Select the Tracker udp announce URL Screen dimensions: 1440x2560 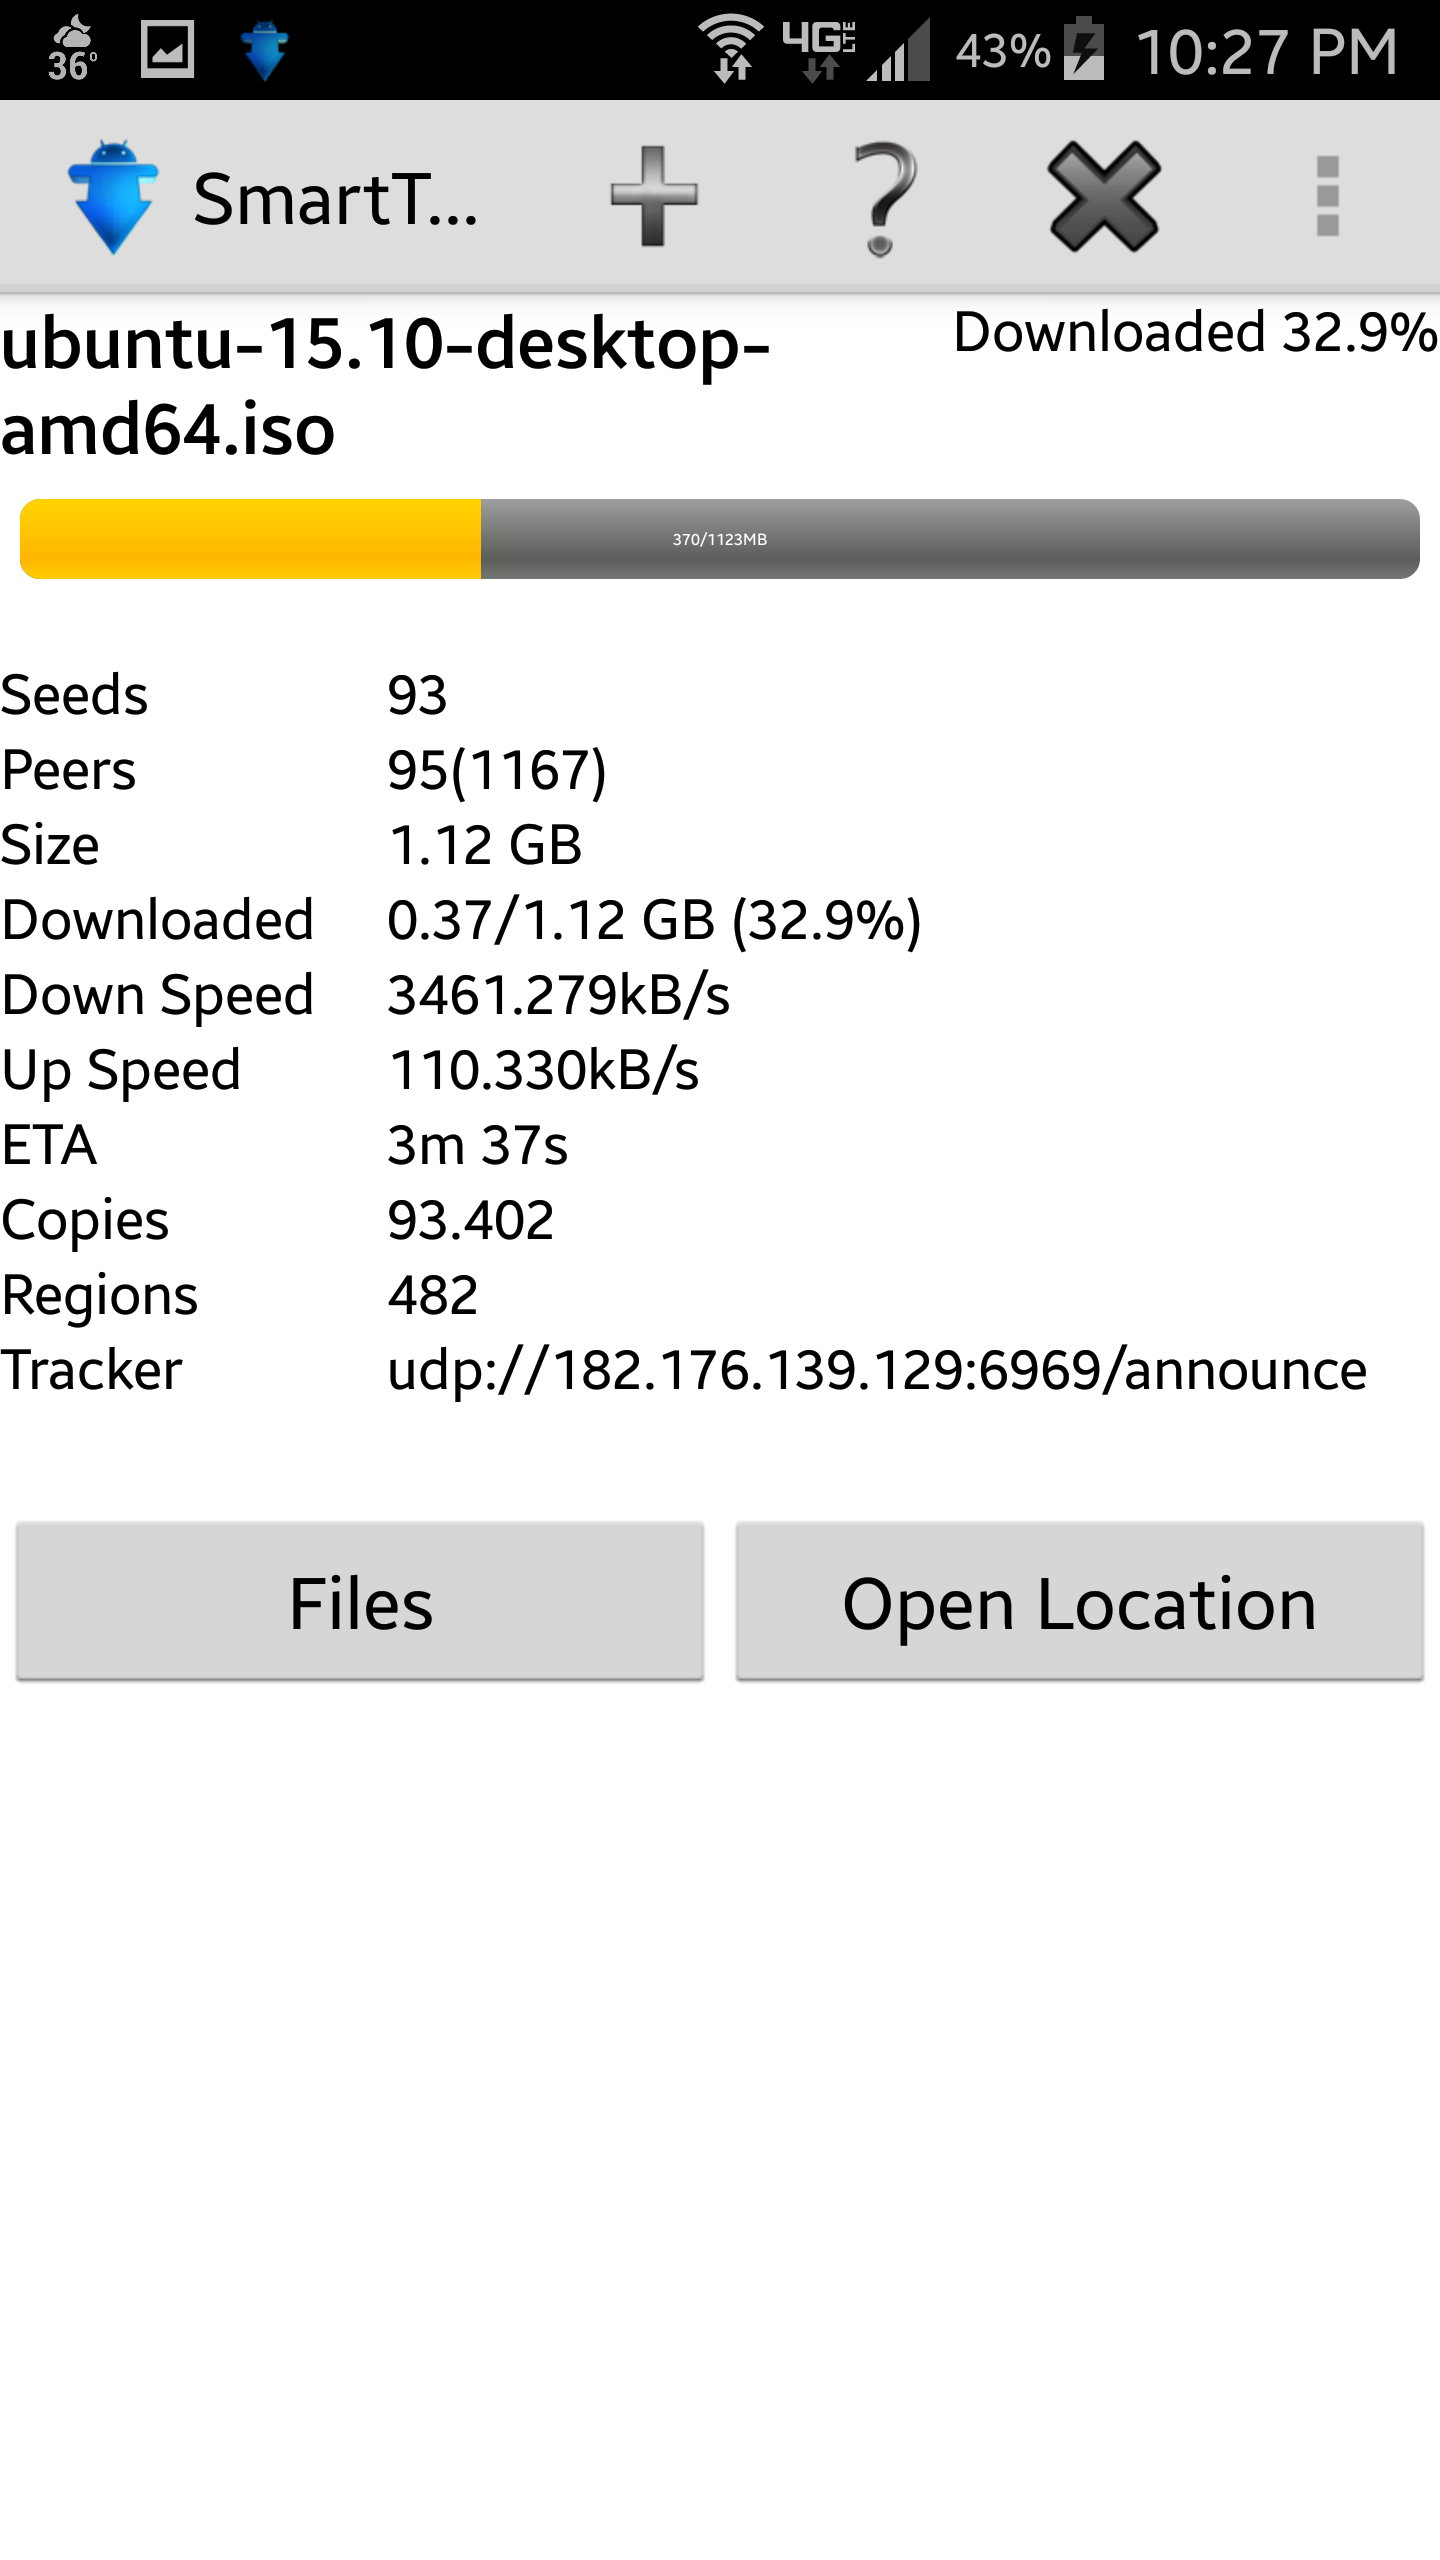coord(877,1370)
